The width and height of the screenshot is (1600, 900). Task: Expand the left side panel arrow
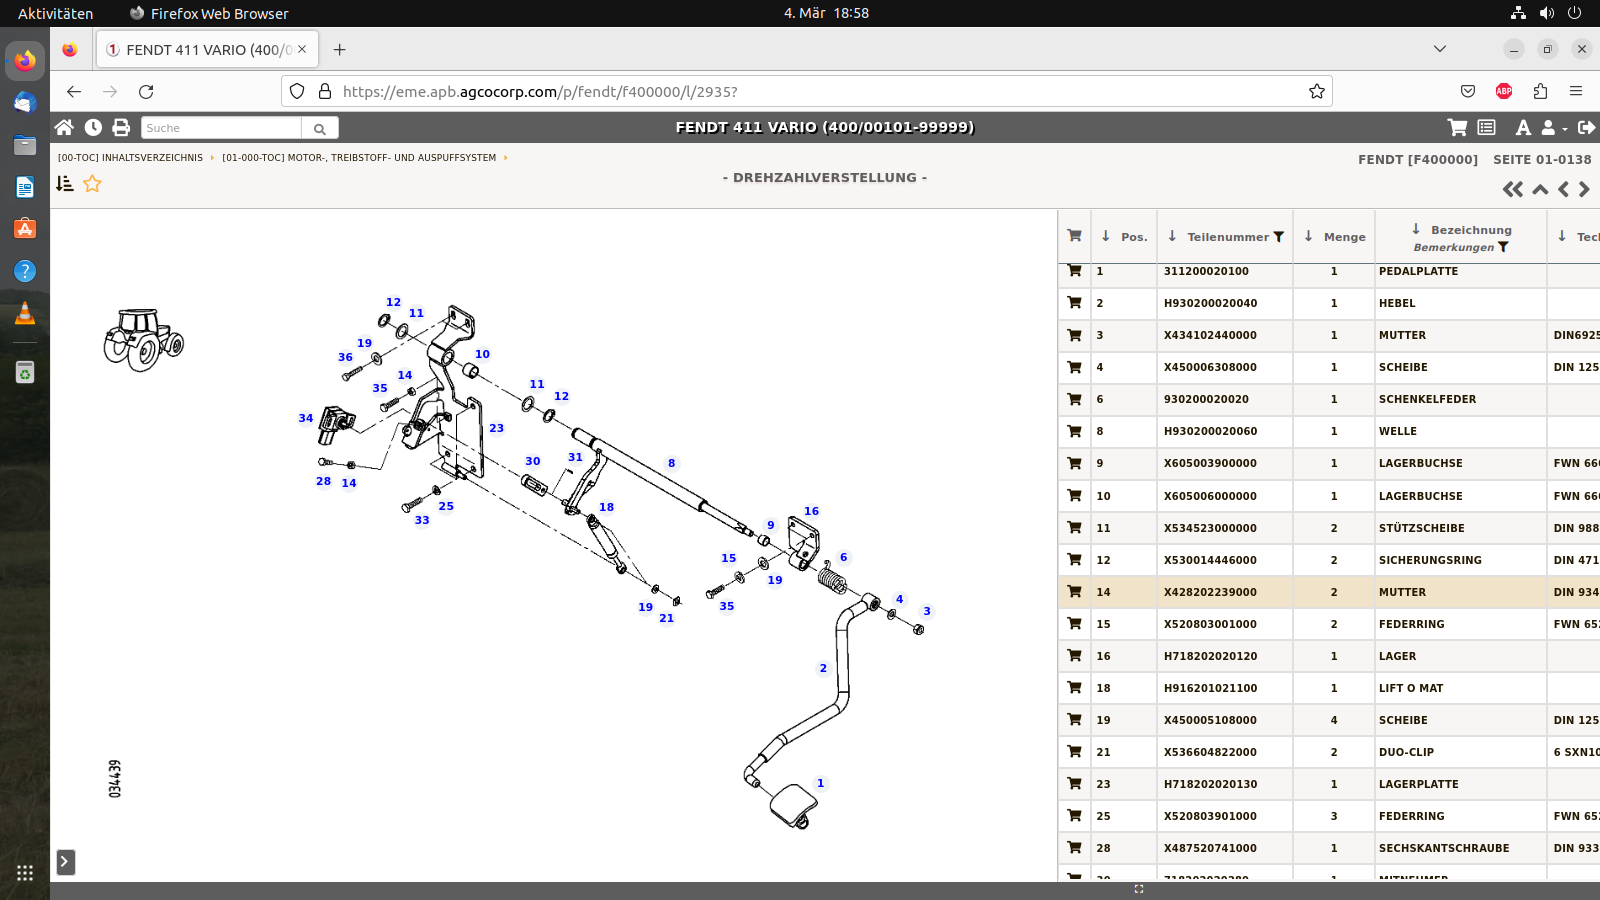click(65, 861)
